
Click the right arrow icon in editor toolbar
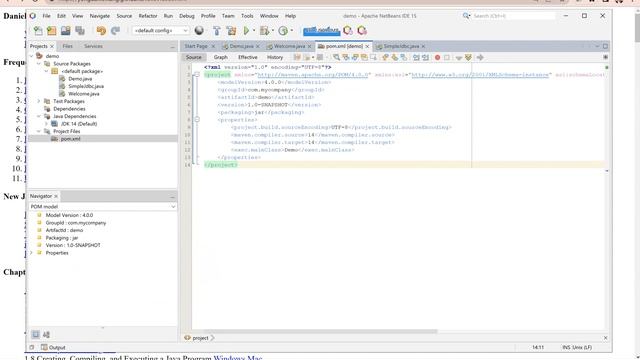click(x=480, y=58)
